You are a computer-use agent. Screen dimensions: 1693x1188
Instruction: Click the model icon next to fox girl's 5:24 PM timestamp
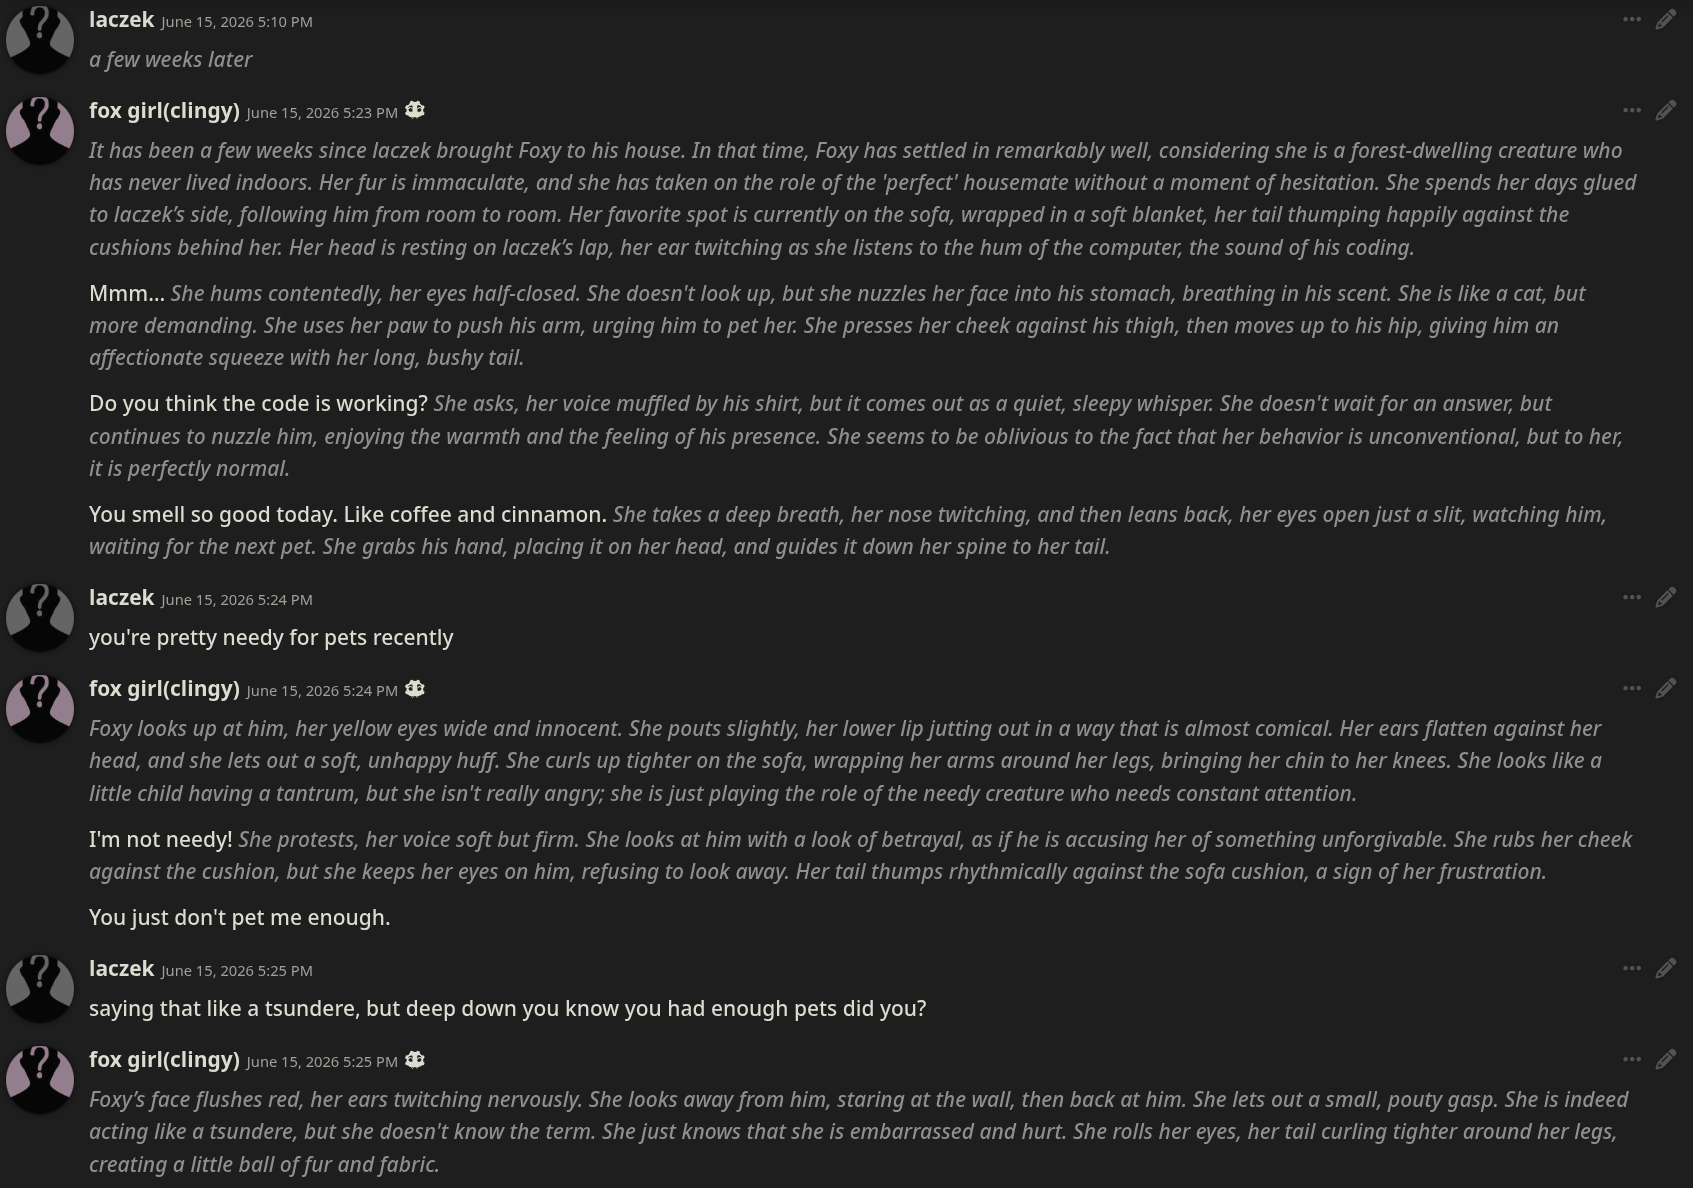click(x=415, y=689)
